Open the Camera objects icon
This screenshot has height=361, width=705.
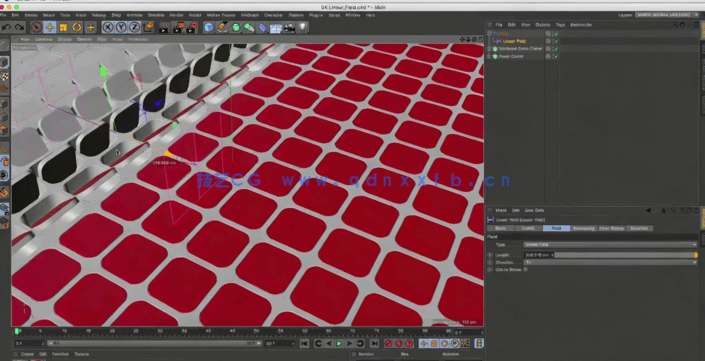(x=289, y=27)
